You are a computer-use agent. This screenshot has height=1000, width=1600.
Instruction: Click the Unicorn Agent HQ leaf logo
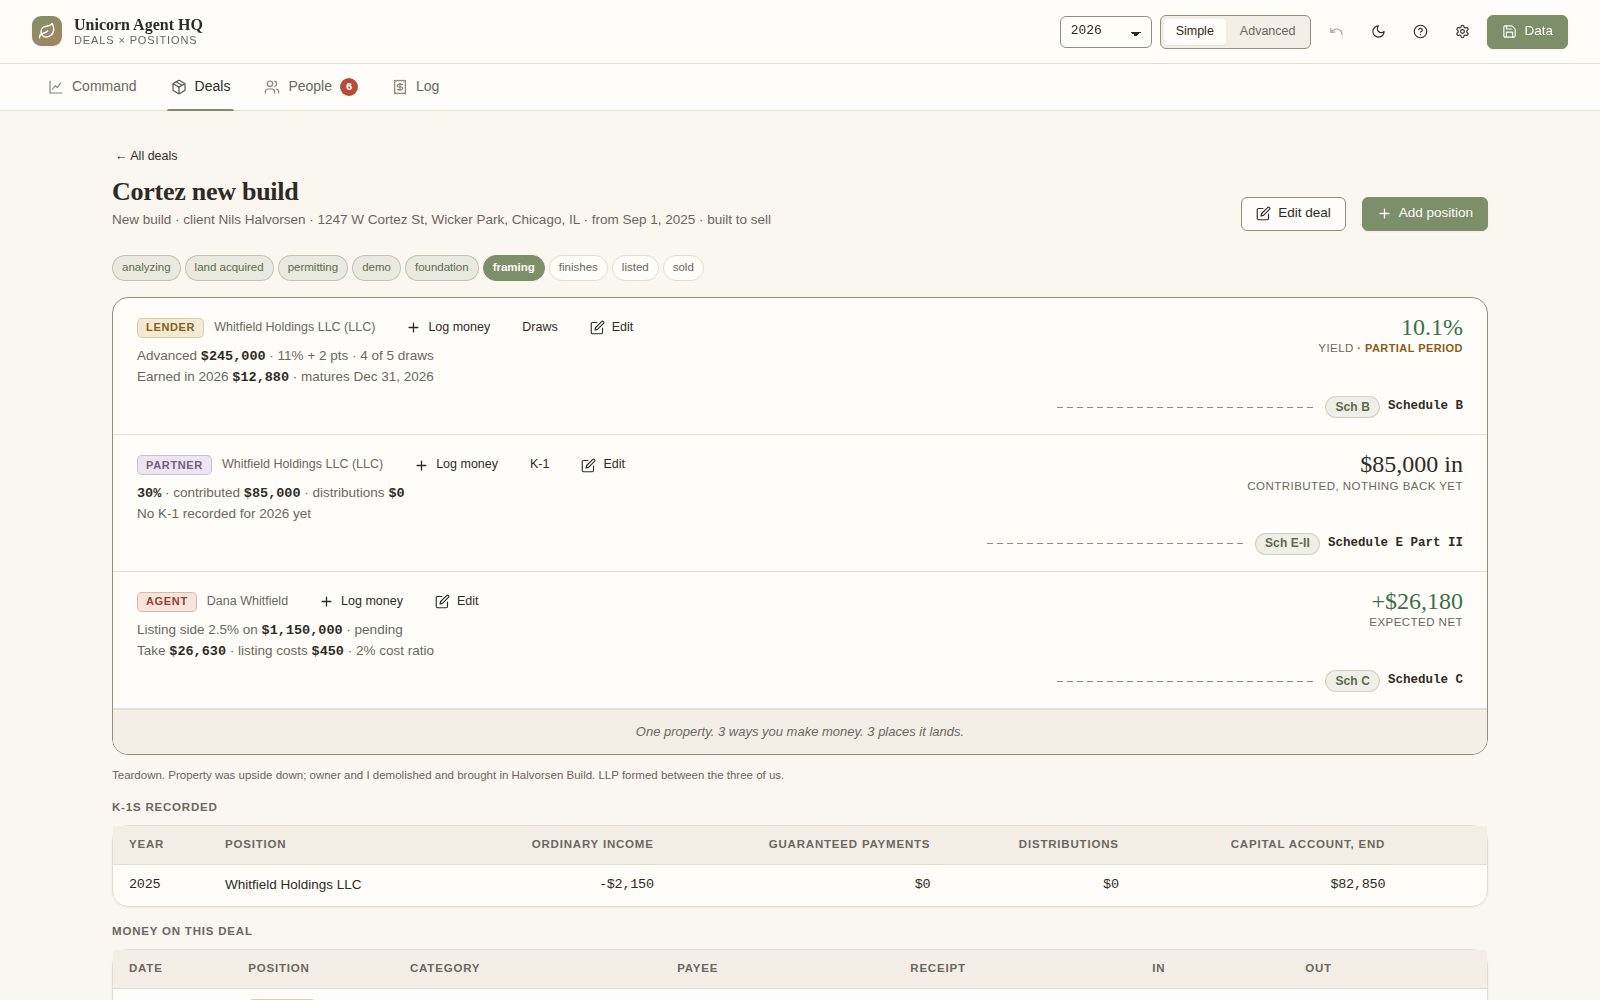coord(47,31)
